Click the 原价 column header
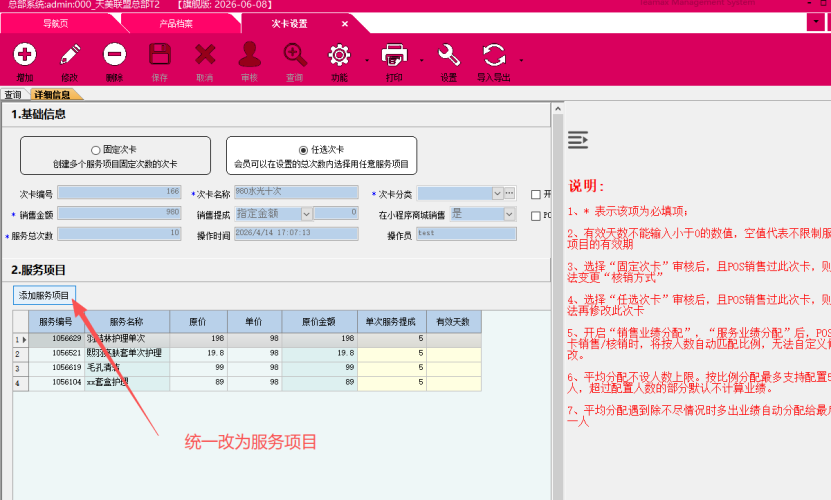831x500 pixels. (198, 322)
